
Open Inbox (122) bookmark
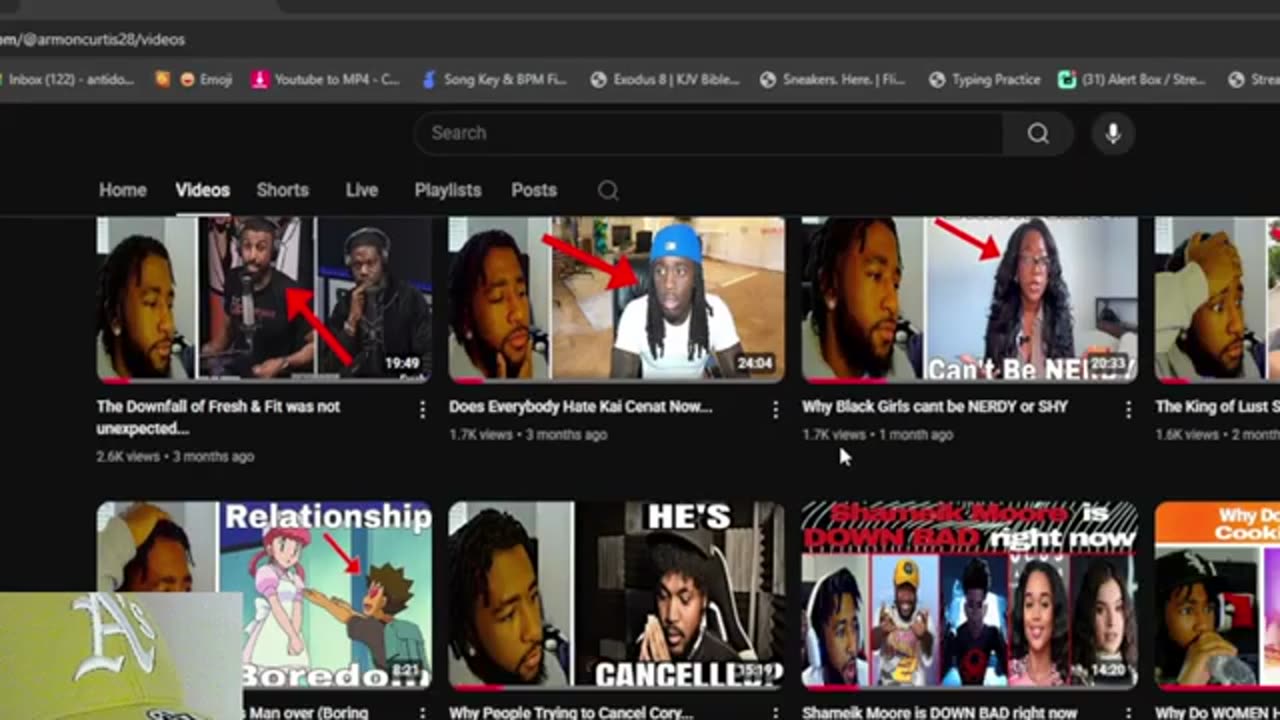pos(68,79)
